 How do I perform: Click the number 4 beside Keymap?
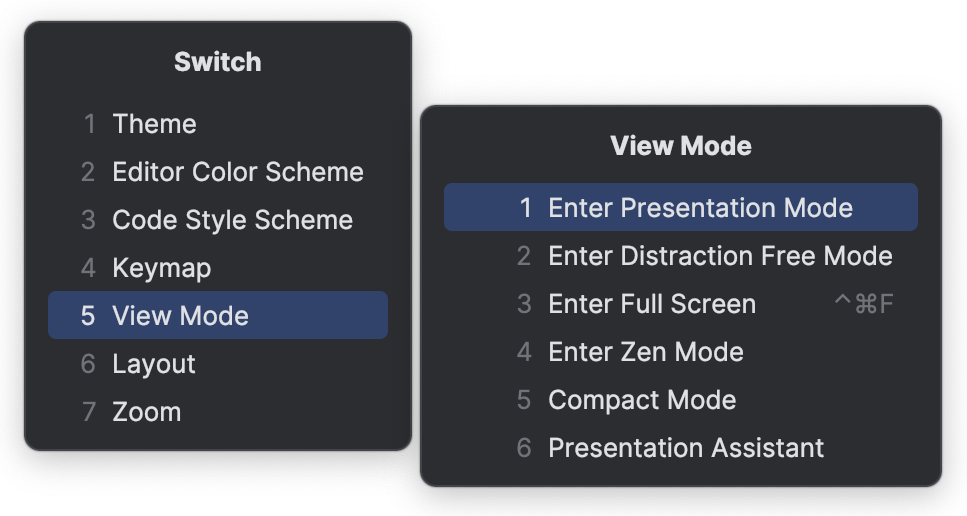click(x=89, y=268)
